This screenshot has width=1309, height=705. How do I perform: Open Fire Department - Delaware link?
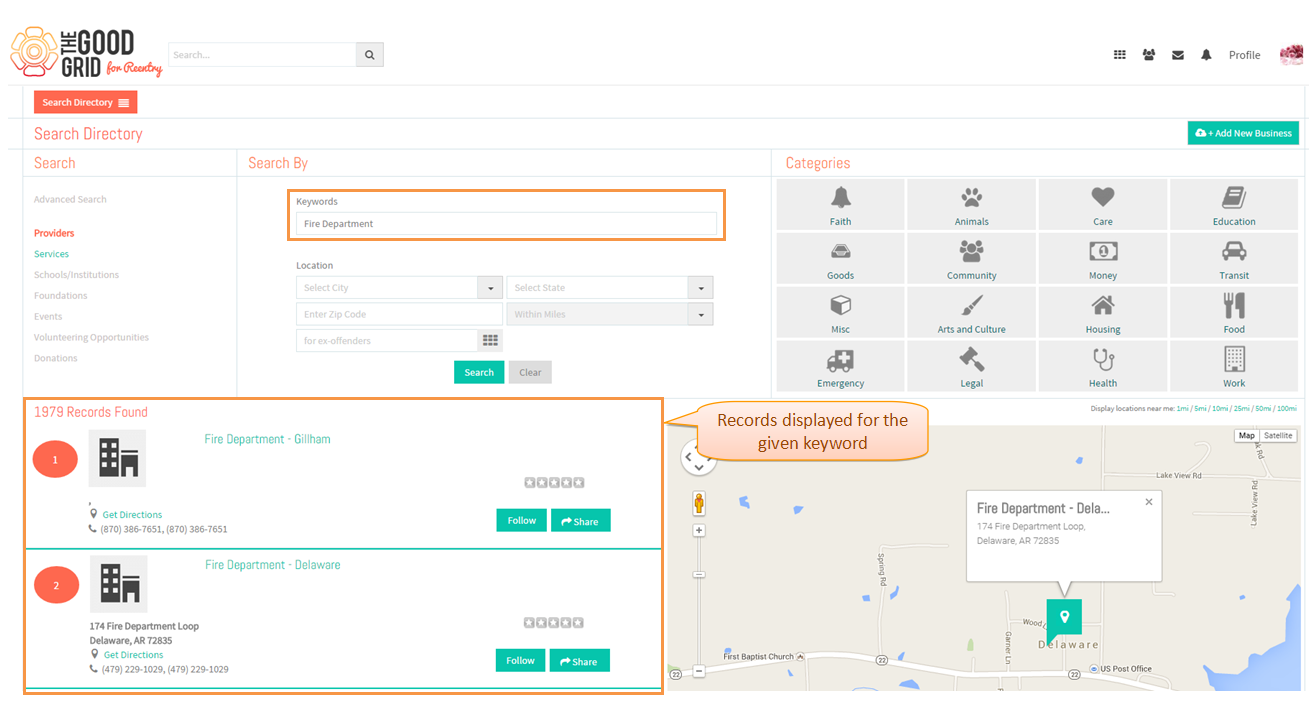[273, 565]
